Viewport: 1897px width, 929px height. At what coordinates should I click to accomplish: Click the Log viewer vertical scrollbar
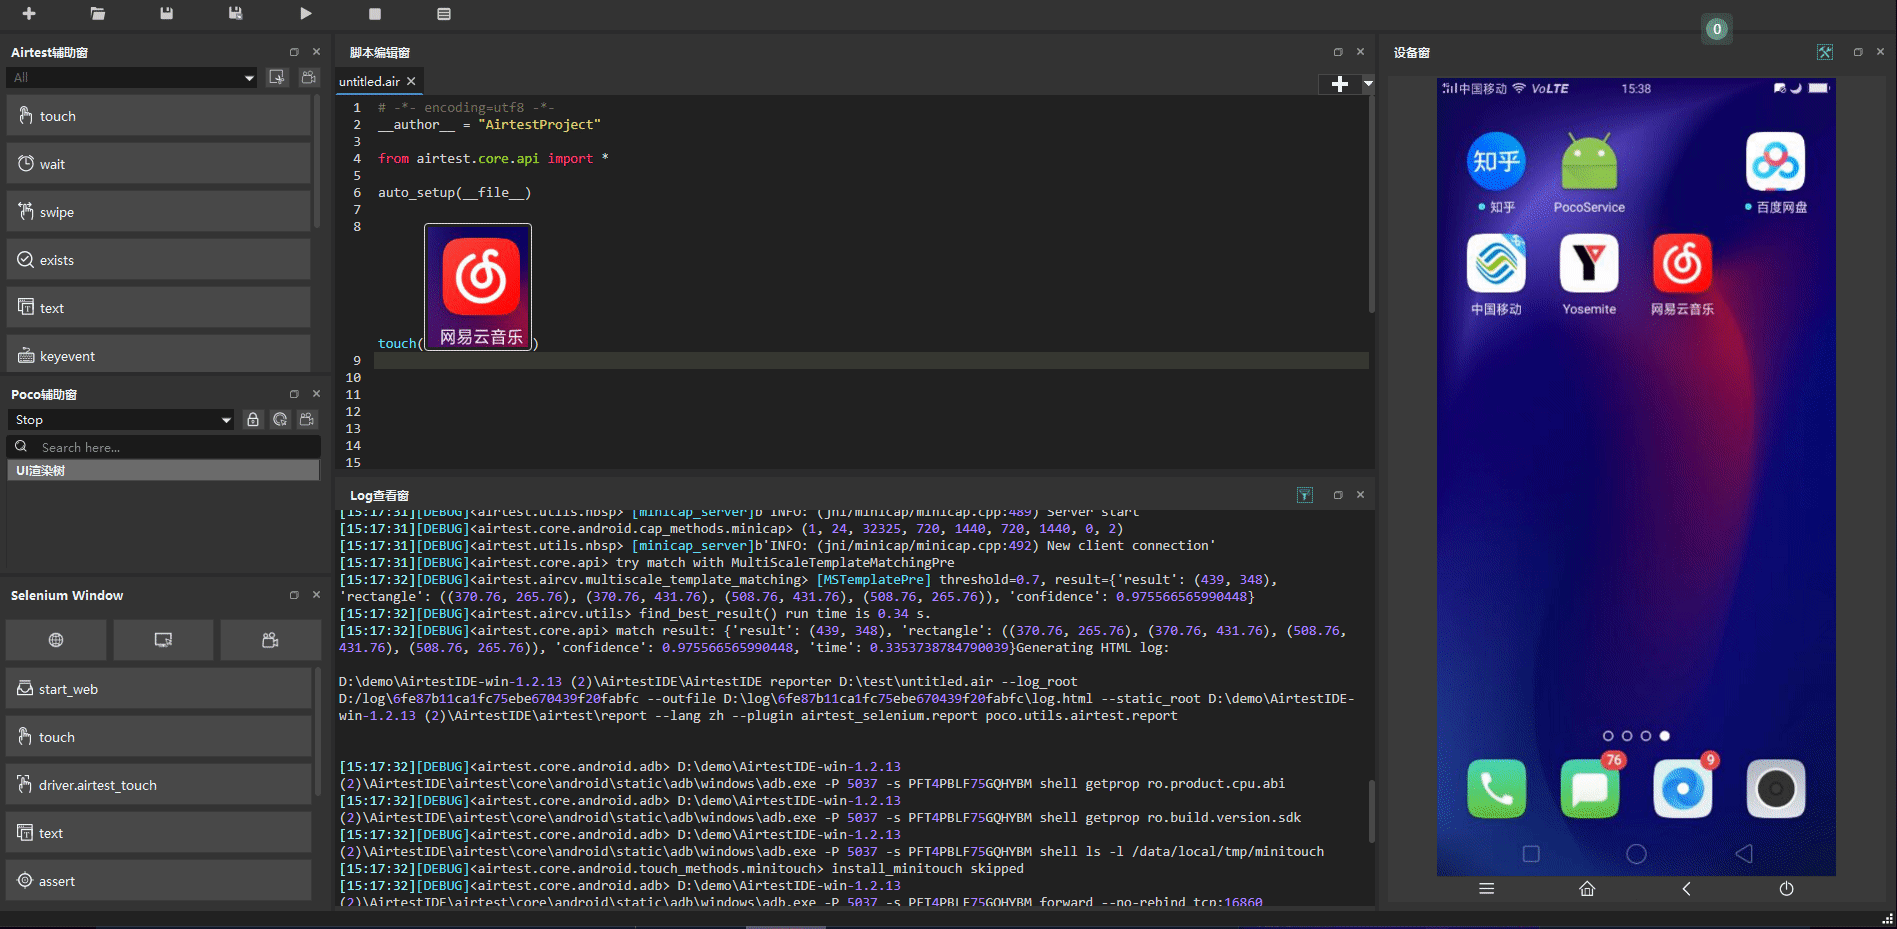[1371, 810]
